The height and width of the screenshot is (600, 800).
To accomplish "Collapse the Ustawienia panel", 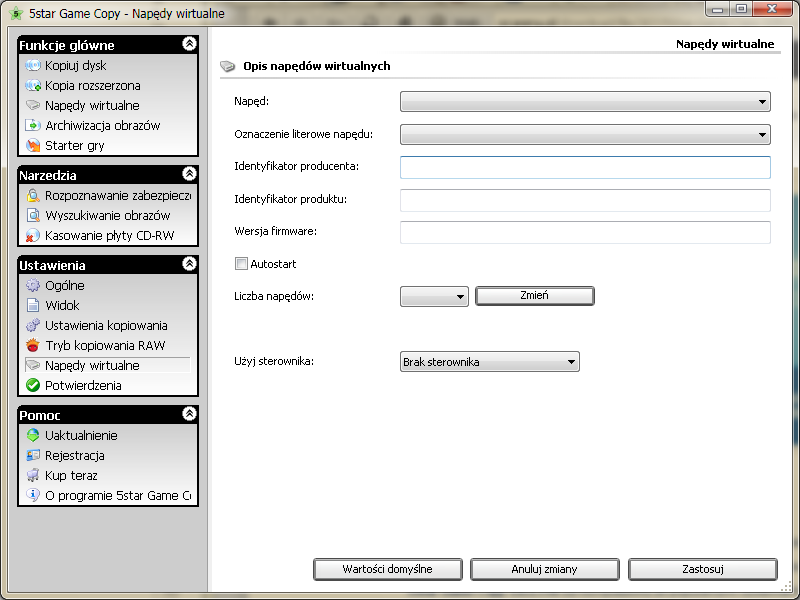I will (x=189, y=264).
